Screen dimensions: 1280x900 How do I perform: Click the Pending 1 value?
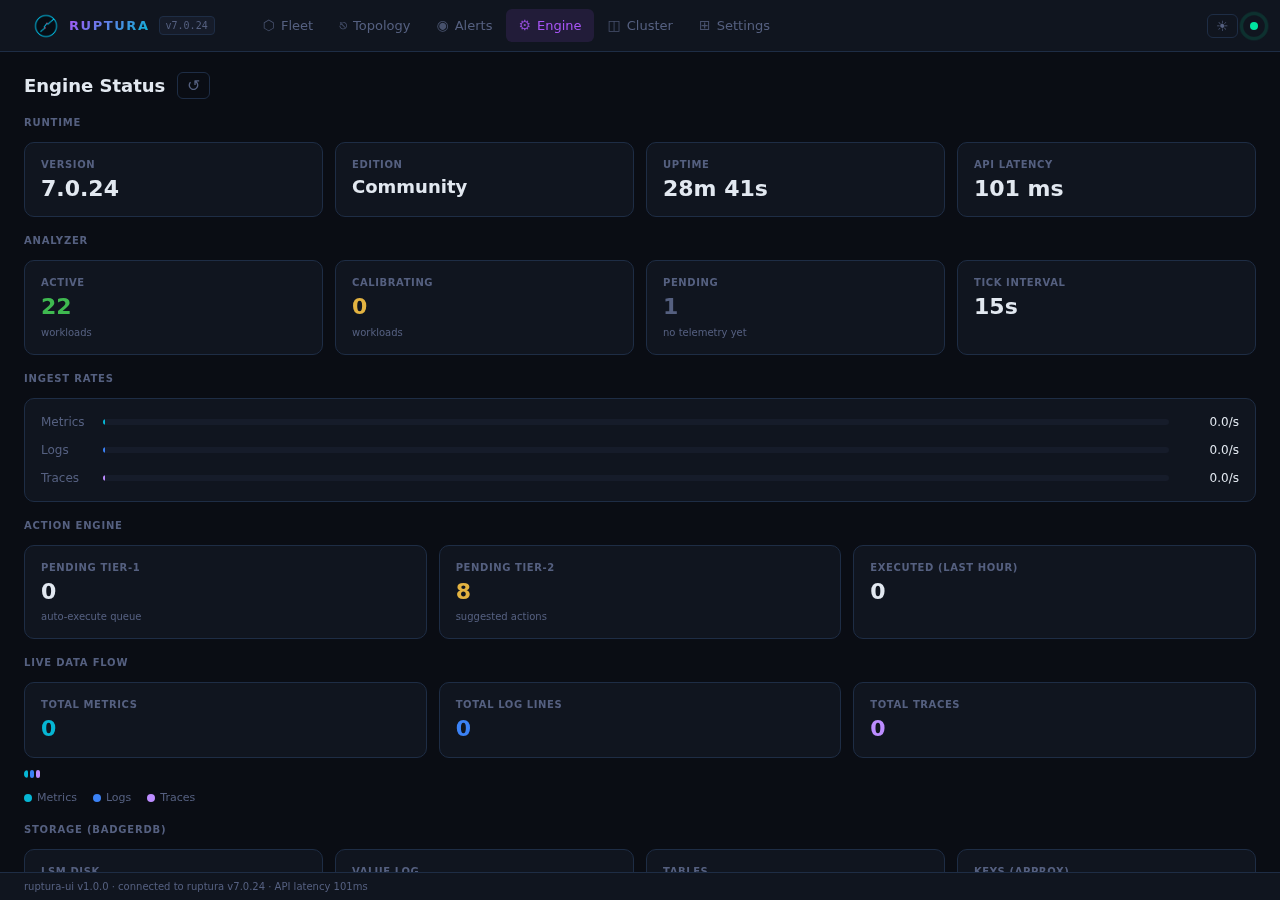670,307
